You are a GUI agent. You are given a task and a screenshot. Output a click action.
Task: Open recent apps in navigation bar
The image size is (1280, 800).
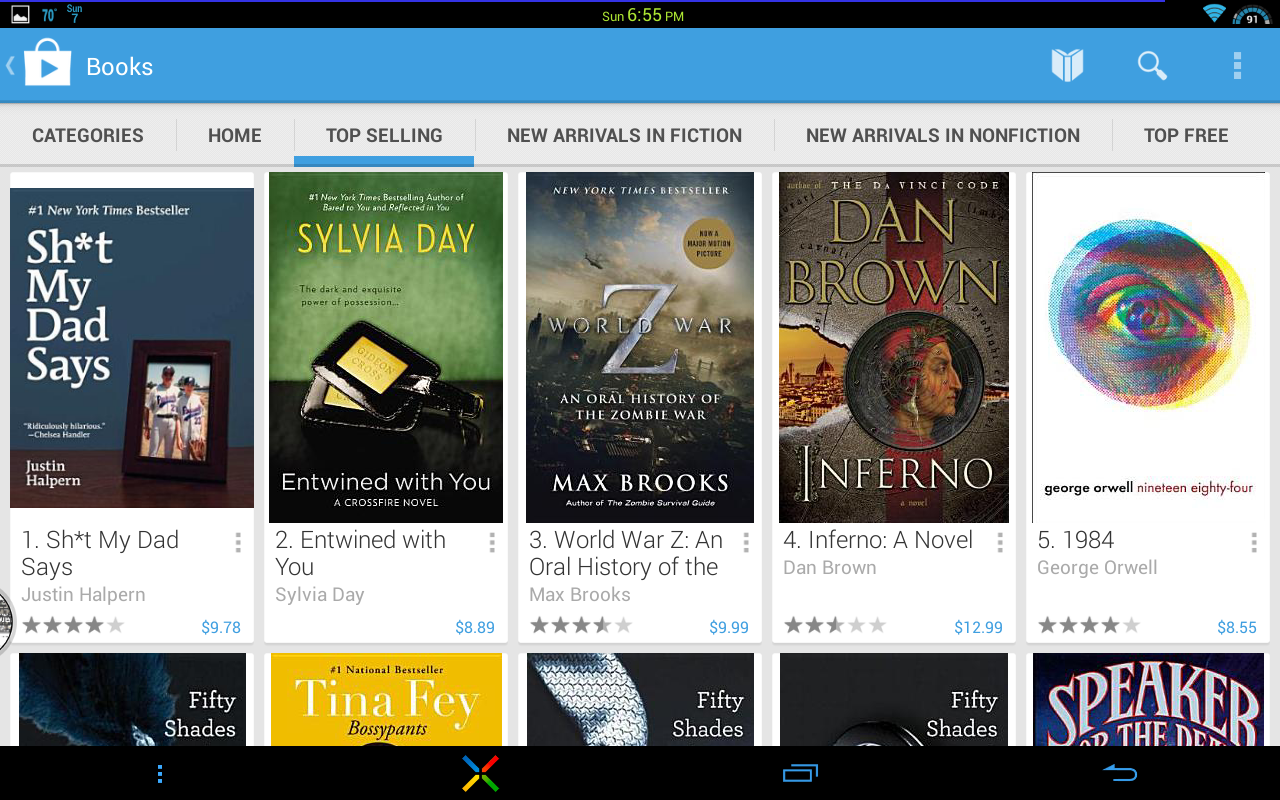point(800,773)
